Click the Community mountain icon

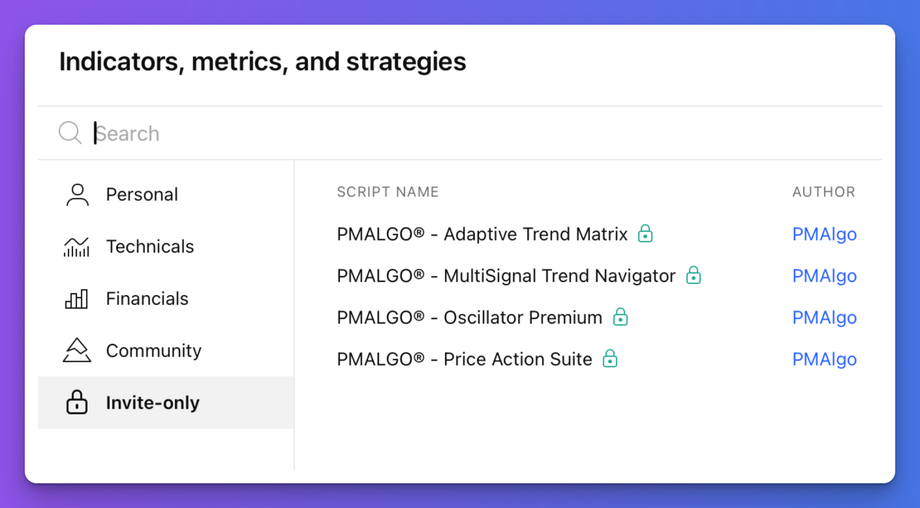77,350
